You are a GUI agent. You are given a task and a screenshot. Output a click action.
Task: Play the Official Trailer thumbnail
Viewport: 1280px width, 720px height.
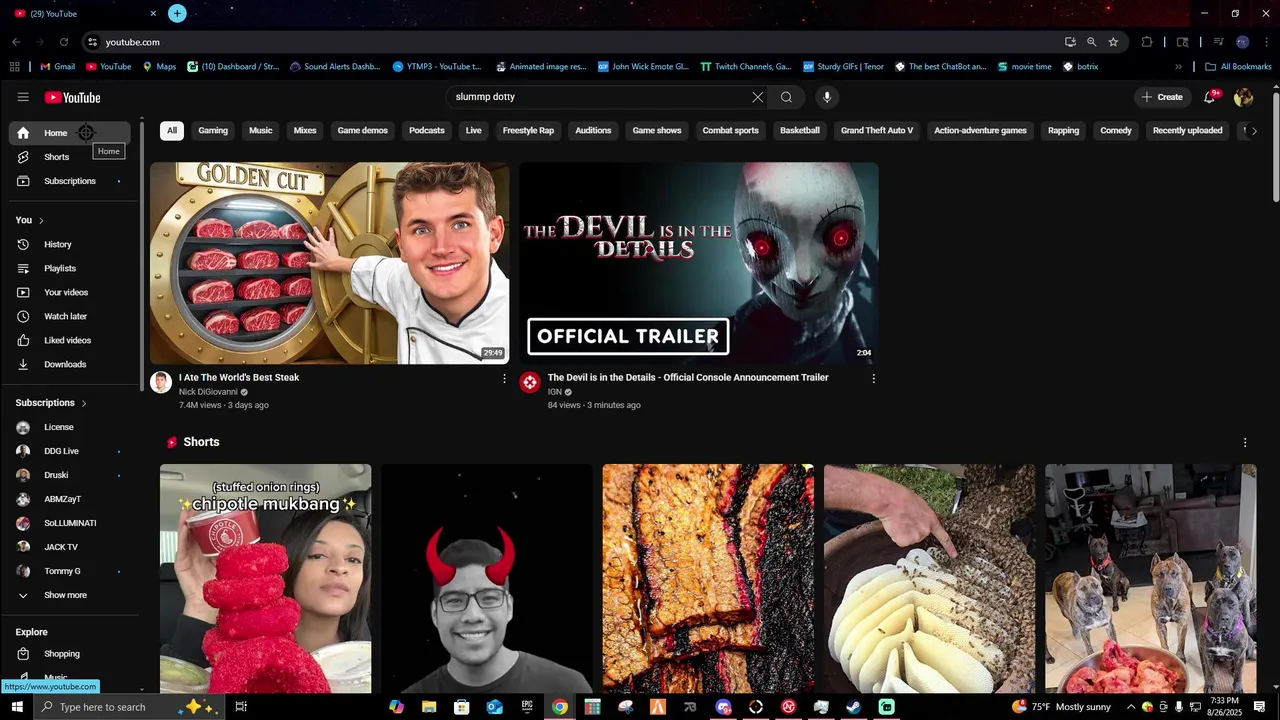coord(699,263)
